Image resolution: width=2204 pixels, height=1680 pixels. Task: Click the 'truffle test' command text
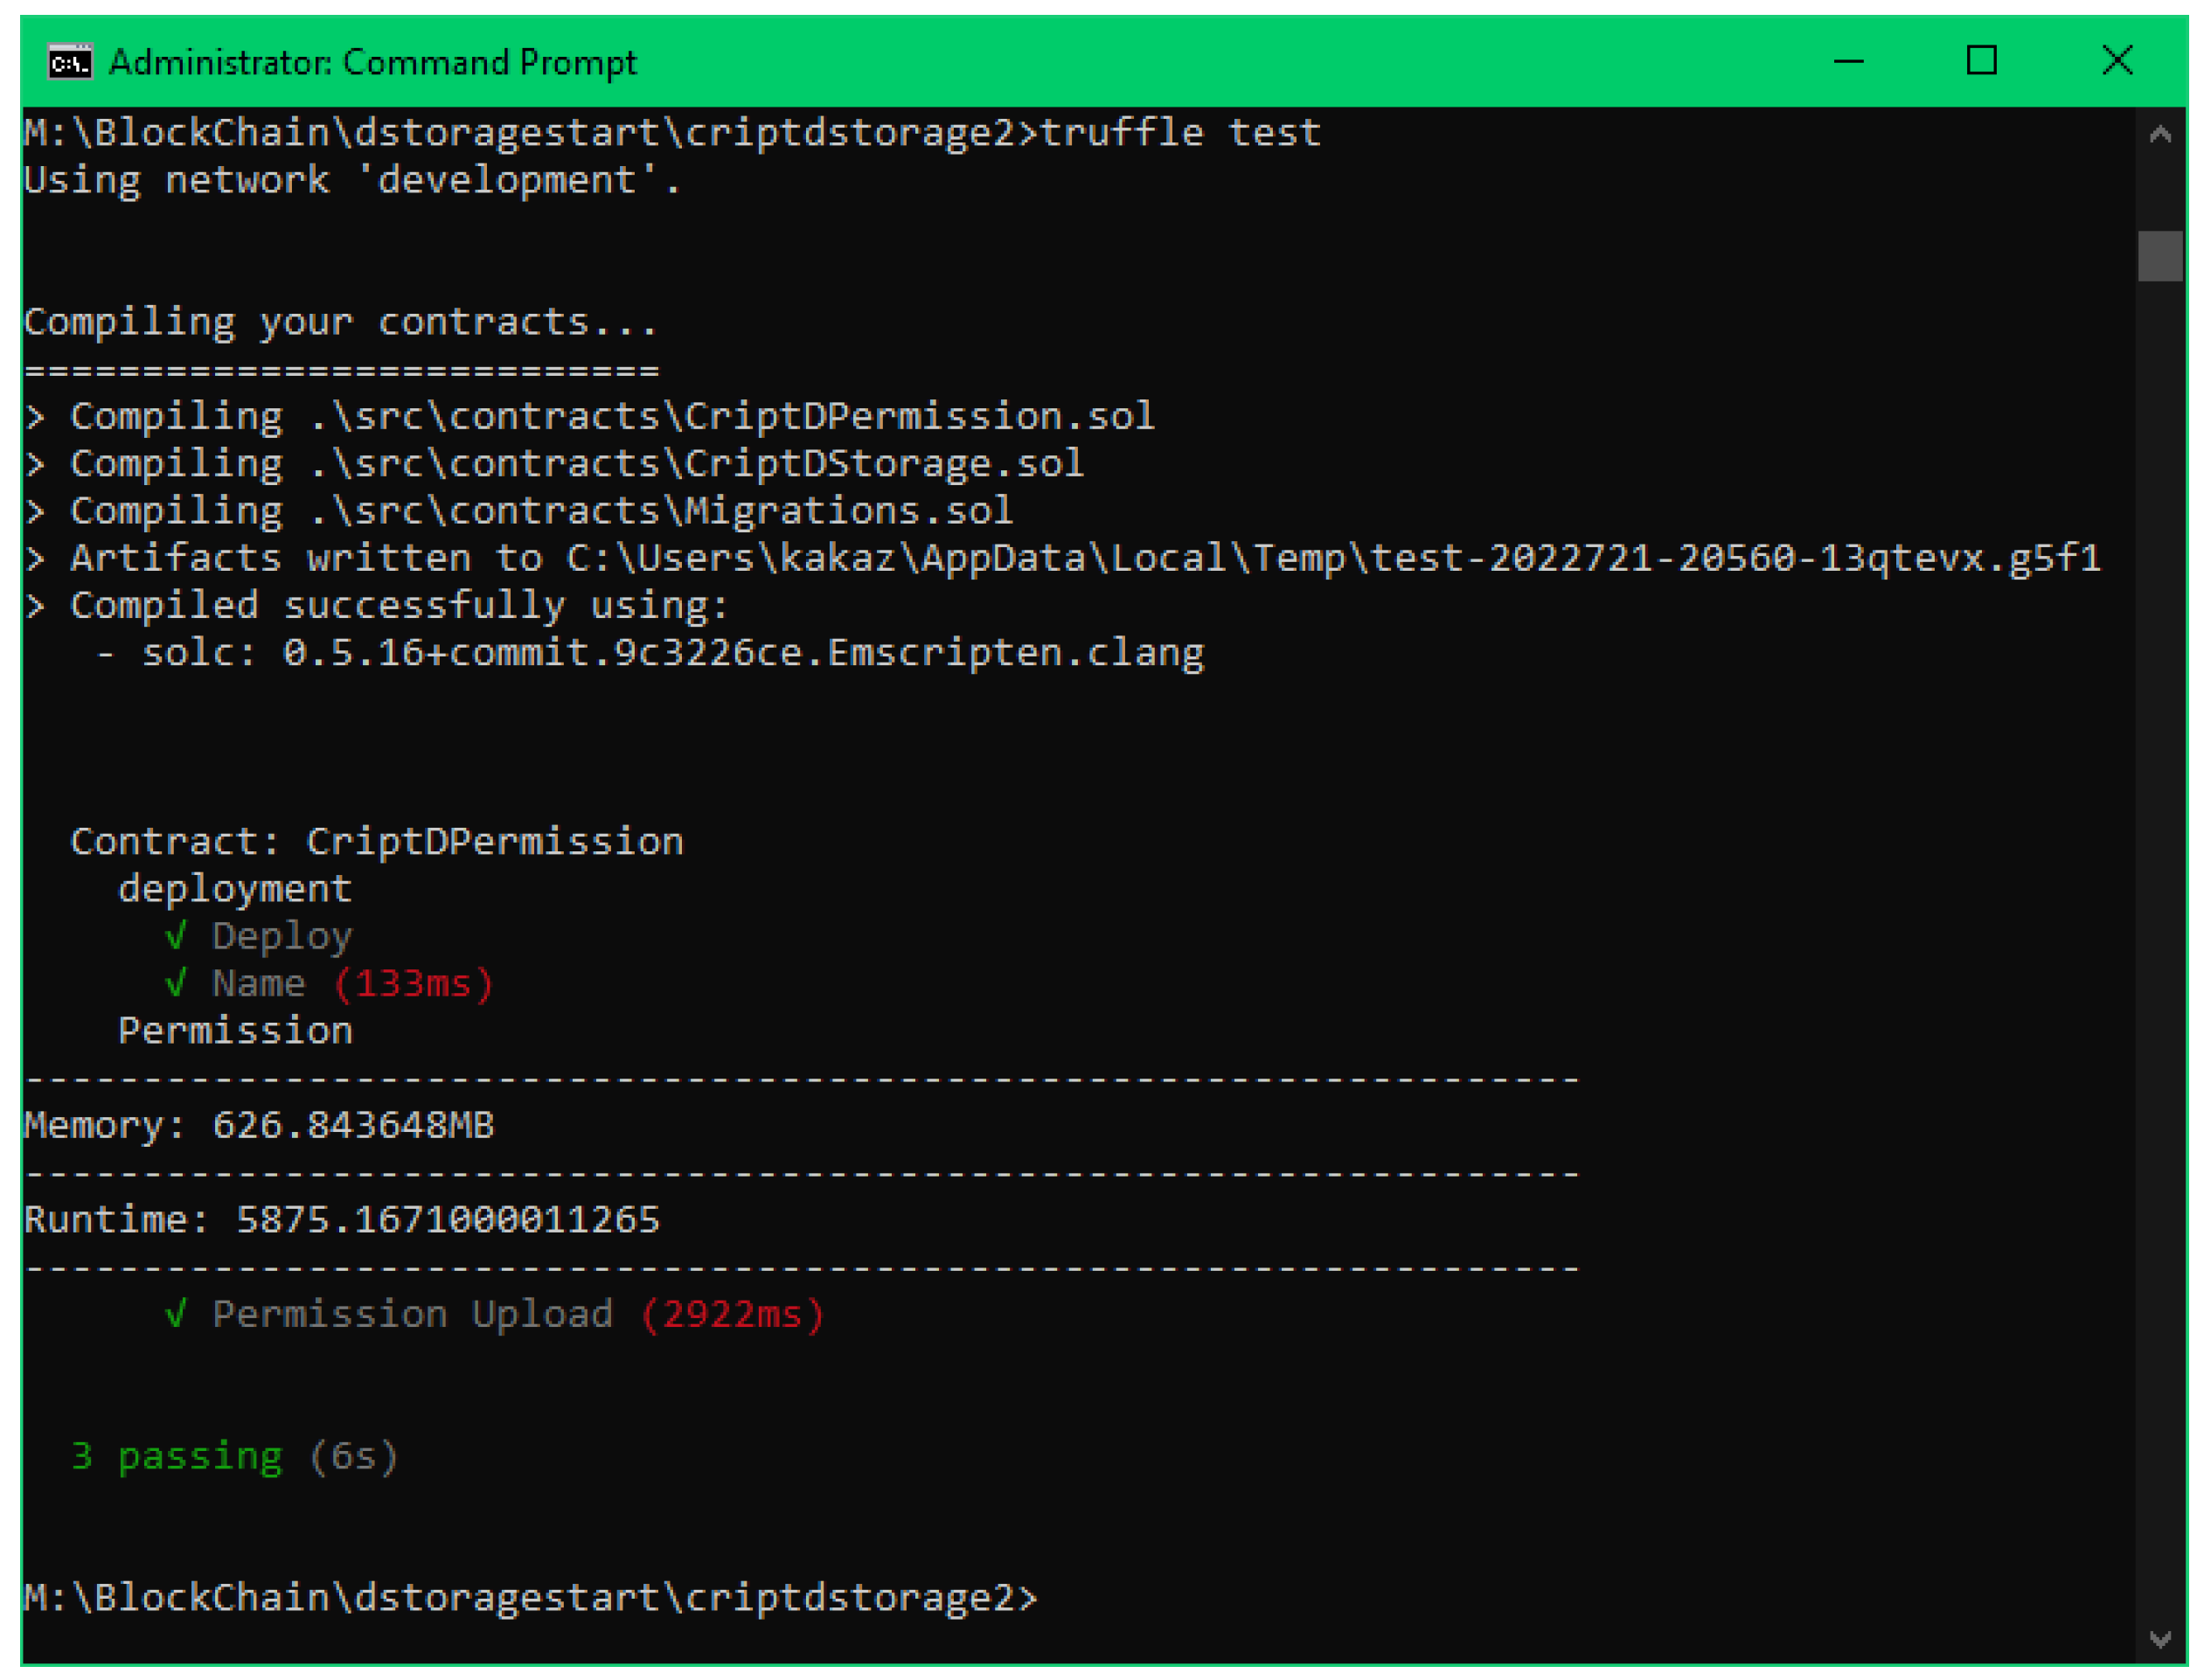point(1180,133)
